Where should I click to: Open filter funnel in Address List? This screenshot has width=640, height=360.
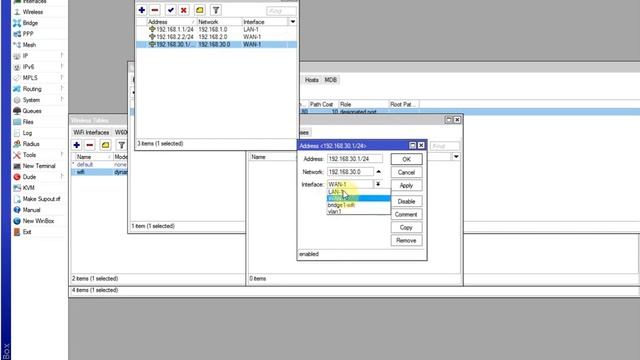[216, 10]
